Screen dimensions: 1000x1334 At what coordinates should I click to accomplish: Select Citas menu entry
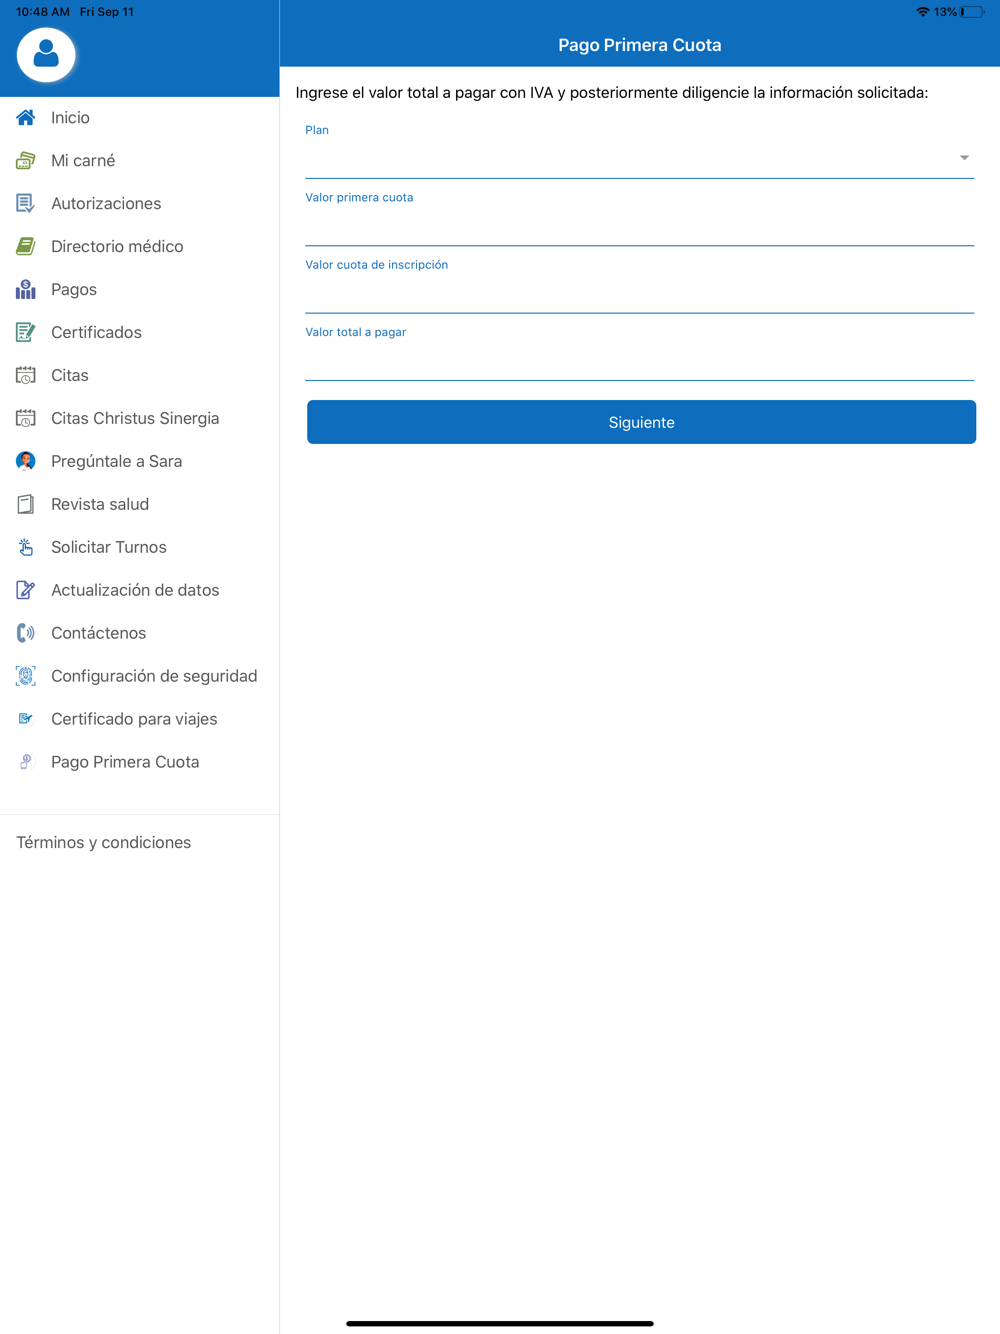(139, 375)
